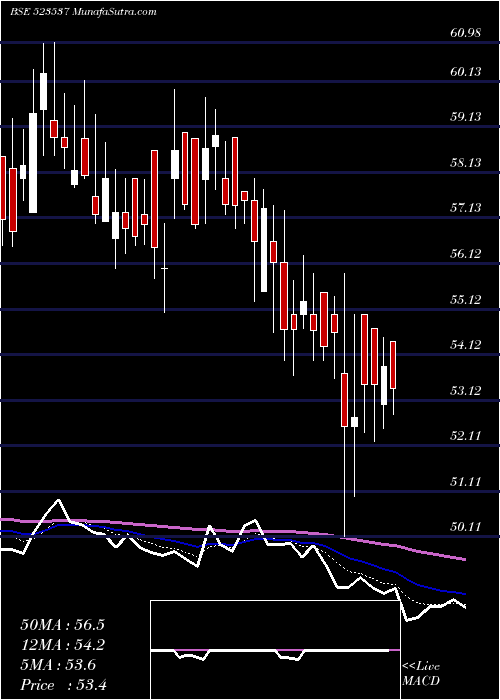This screenshot has height=700, width=500.
Task: Click the doji cross candle near 56.12
Action: point(164,268)
